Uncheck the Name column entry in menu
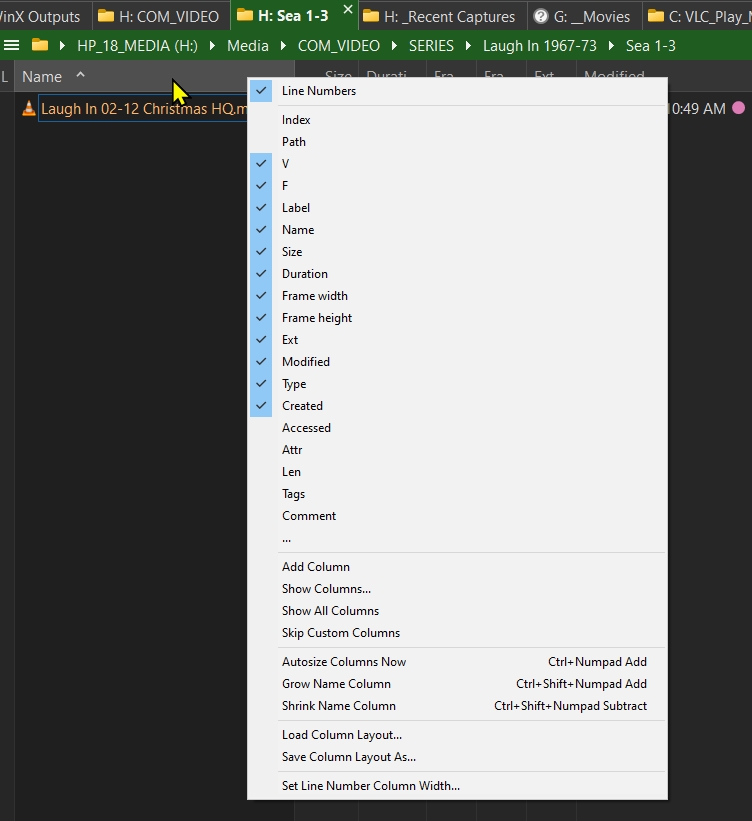The width and height of the screenshot is (752, 821). (x=458, y=230)
